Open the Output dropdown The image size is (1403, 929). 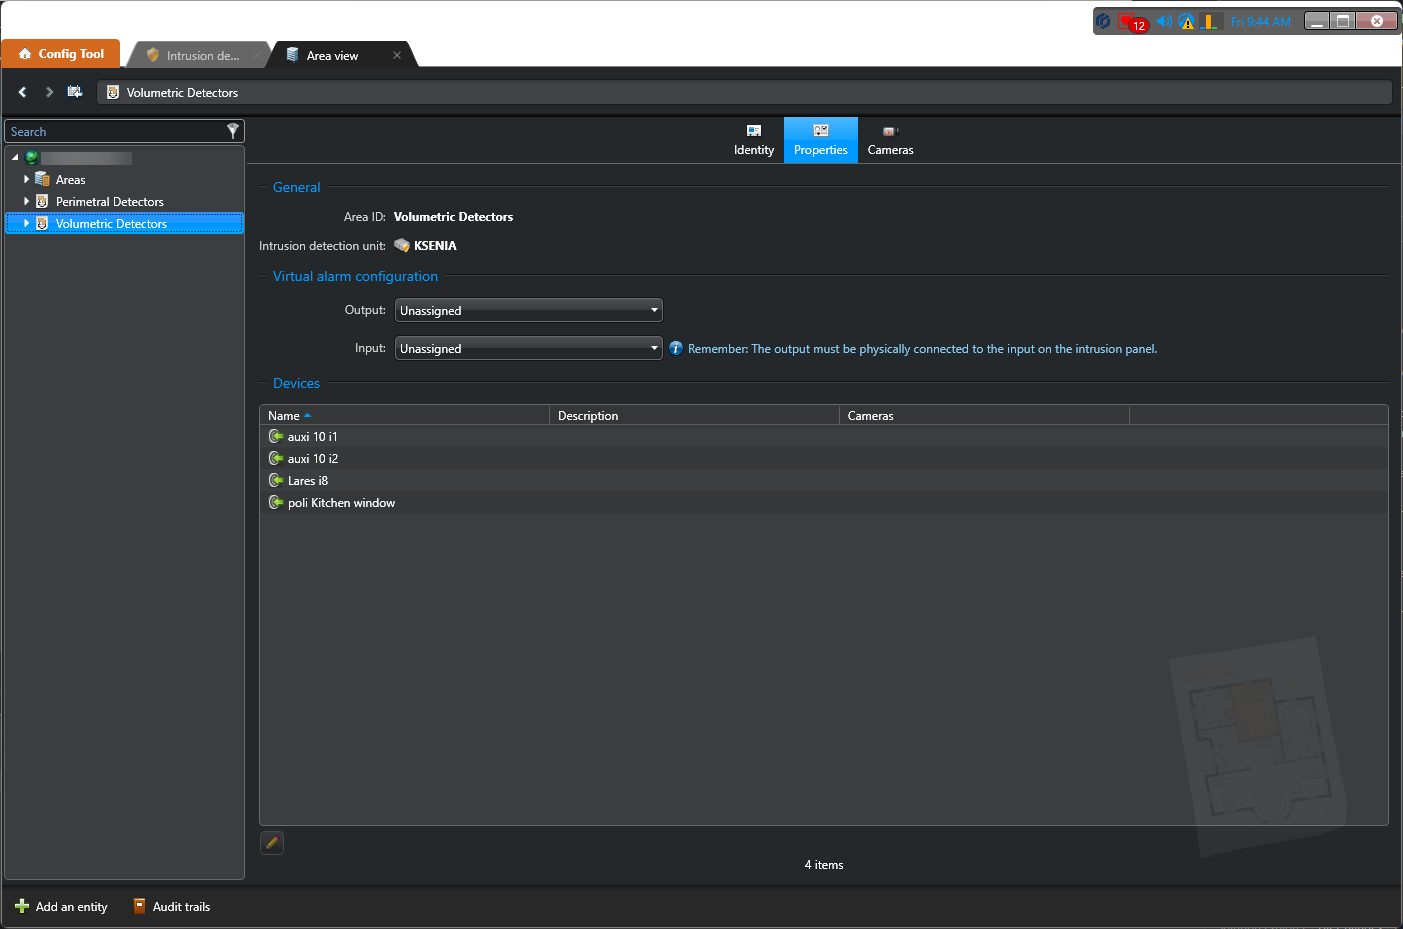pos(528,311)
